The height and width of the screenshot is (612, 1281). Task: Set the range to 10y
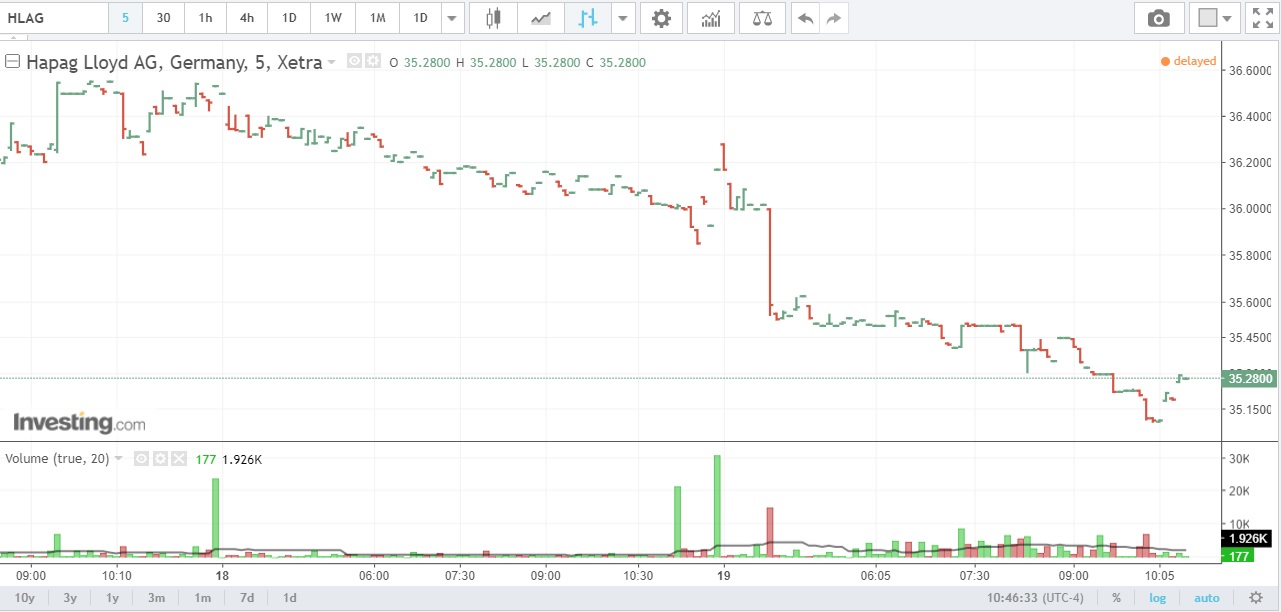point(25,598)
